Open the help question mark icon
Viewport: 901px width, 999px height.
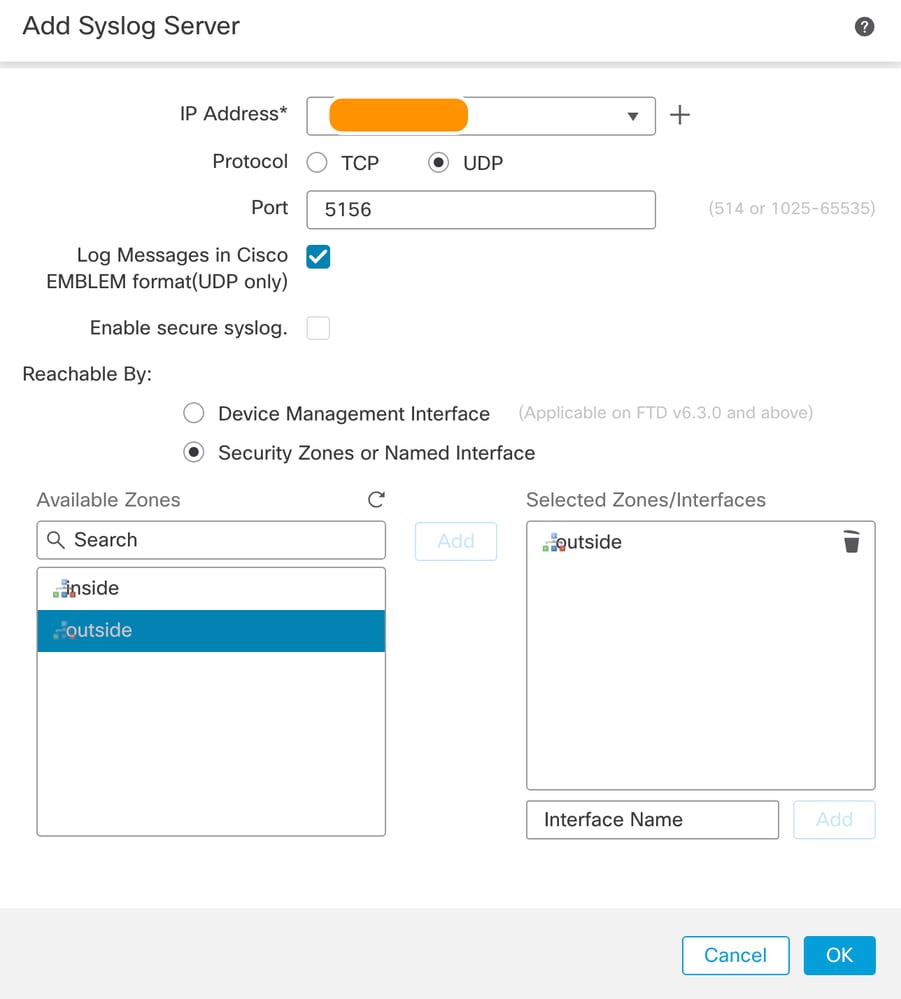[864, 27]
